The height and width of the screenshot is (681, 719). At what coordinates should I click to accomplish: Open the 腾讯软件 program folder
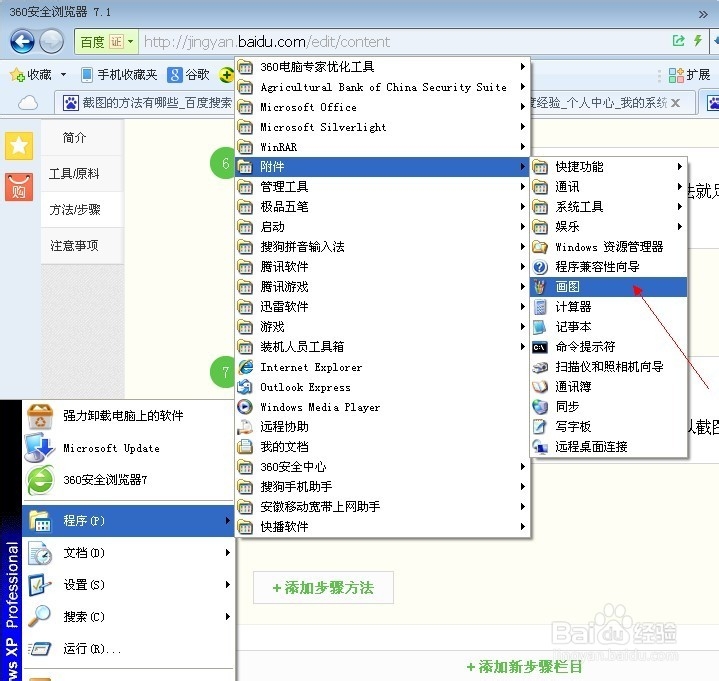382,267
